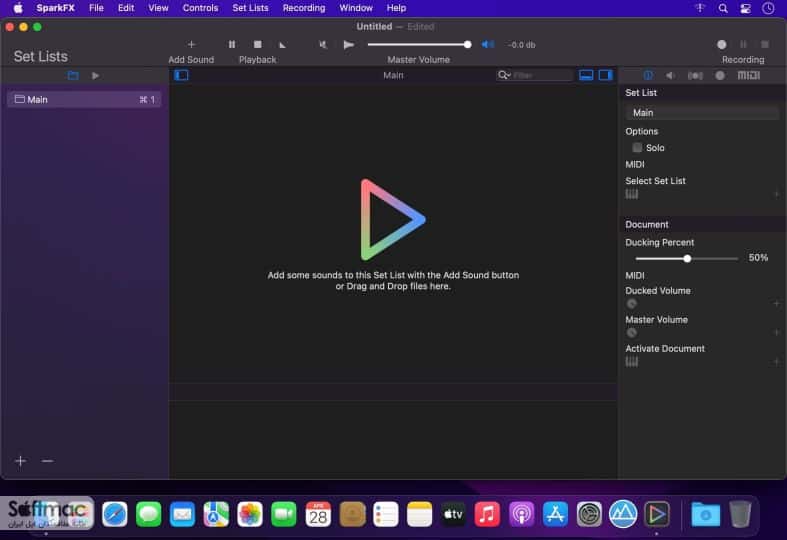
Task: Open the View menu
Action: point(158,8)
